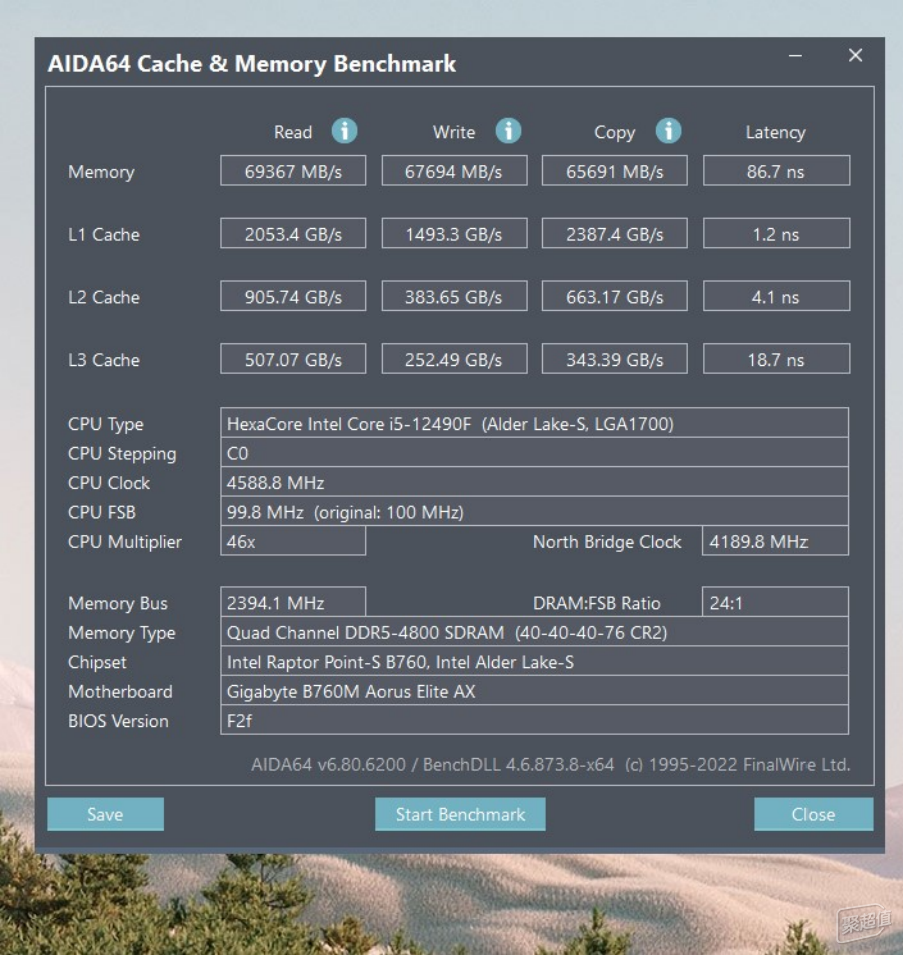Screen dimensions: 903x955
Task: Click the CPU Stepping C0 field
Action: 534,453
